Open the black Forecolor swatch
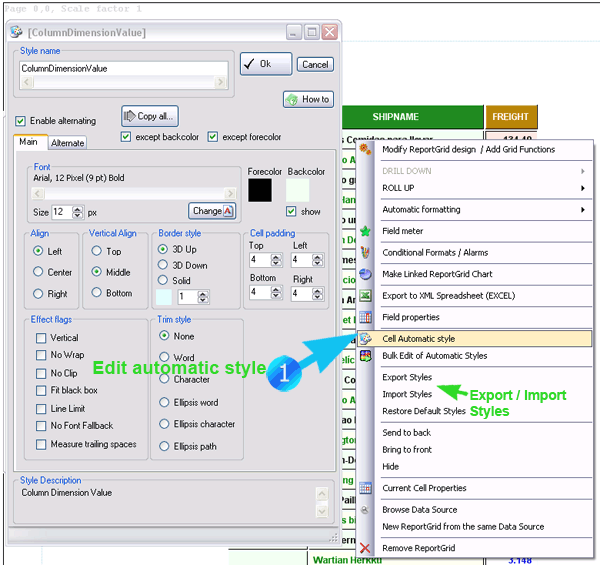600x565 pixels. 260,190
